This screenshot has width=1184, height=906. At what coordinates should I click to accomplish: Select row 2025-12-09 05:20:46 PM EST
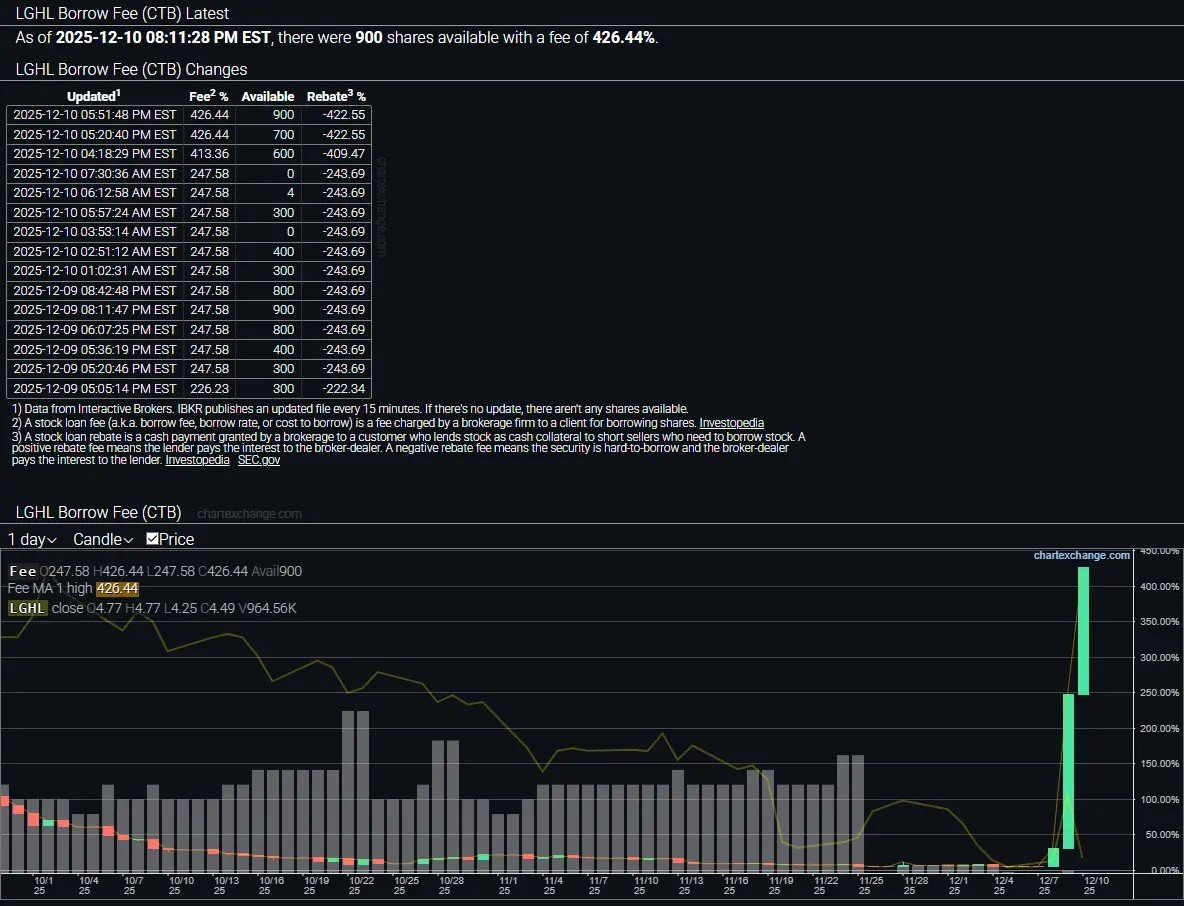pyautogui.click(x=189, y=368)
